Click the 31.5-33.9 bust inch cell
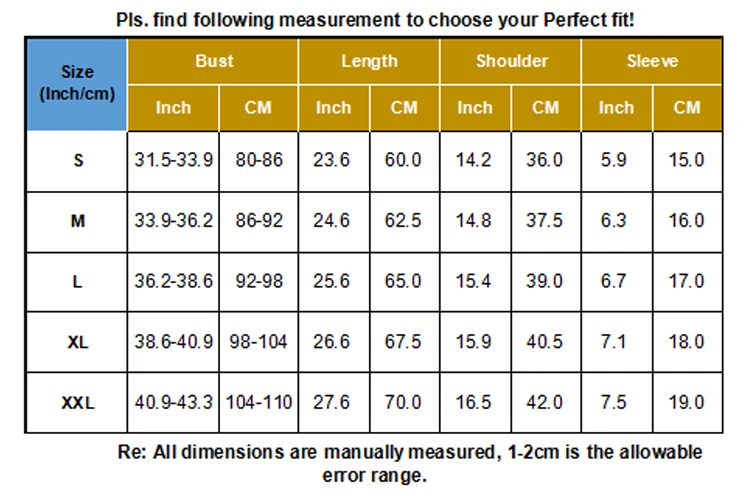This screenshot has height=500, width=750. [x=173, y=162]
